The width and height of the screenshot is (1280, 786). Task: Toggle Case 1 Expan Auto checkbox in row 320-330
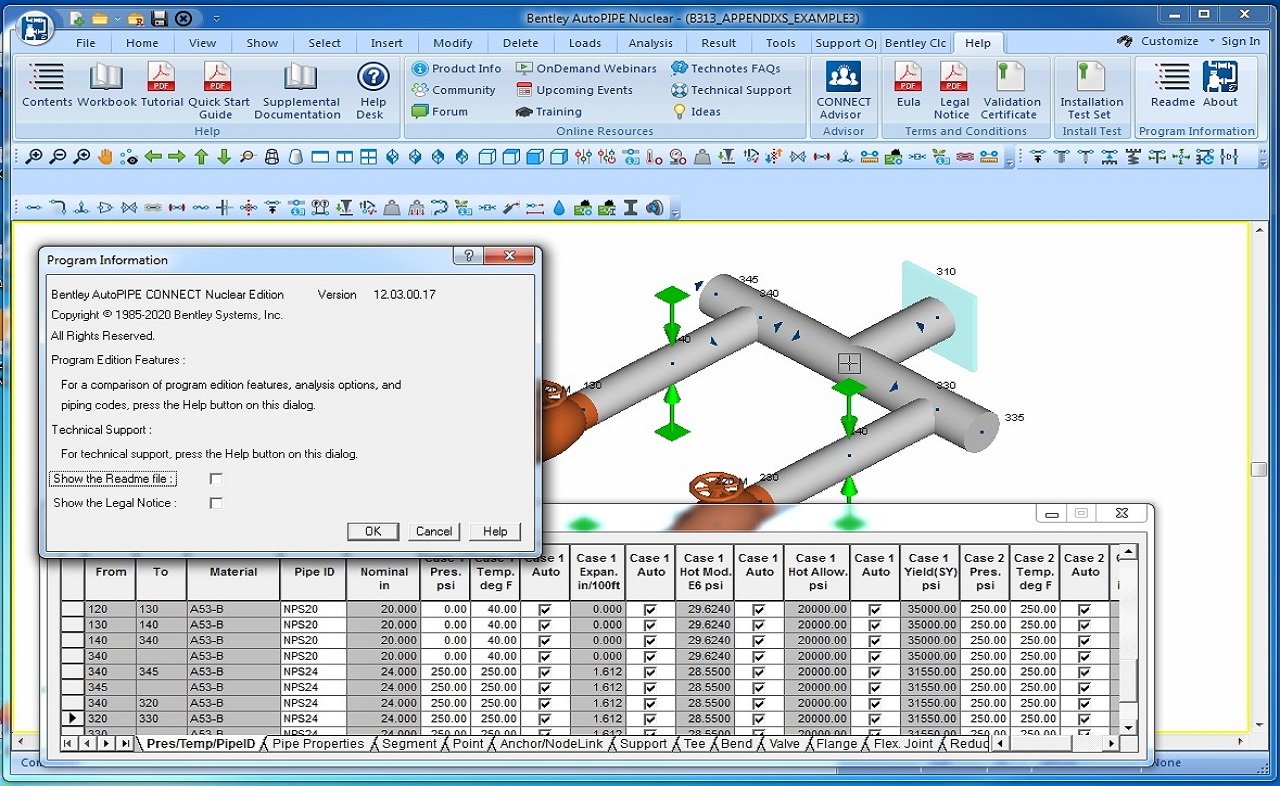651,718
